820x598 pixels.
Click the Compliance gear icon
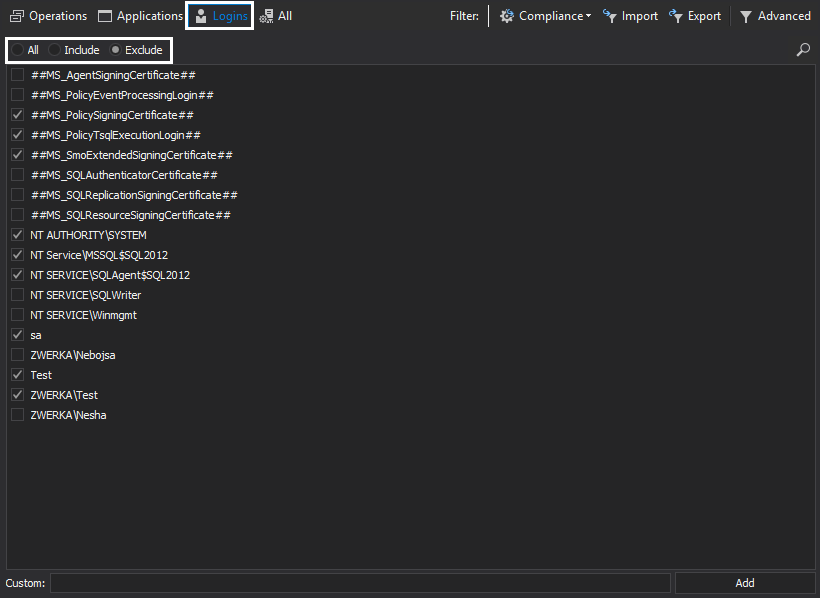click(507, 16)
